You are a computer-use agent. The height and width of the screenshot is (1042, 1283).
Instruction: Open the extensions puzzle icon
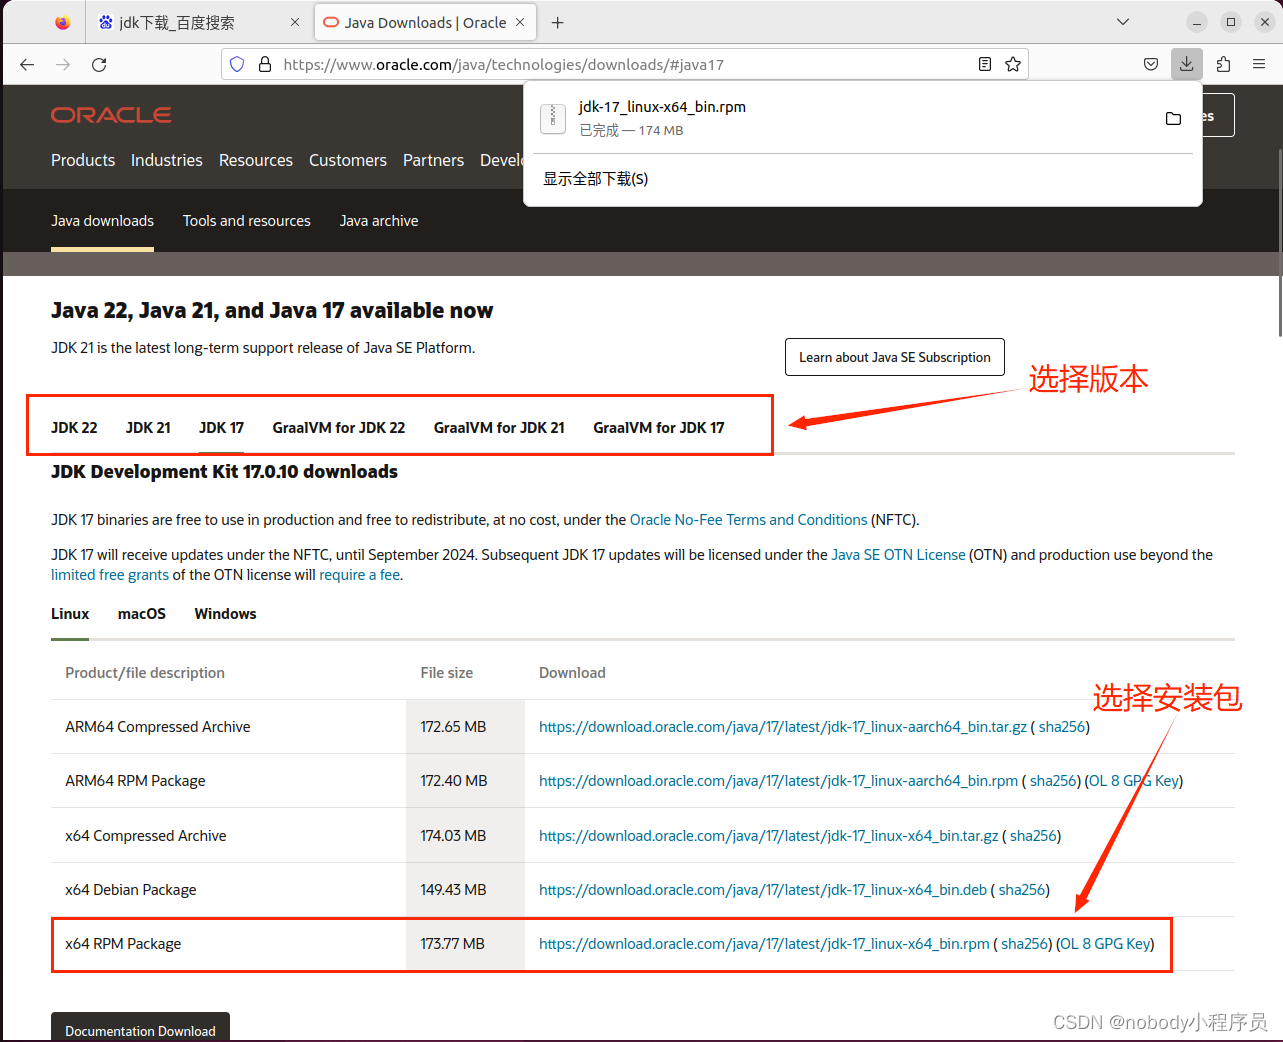point(1223,64)
